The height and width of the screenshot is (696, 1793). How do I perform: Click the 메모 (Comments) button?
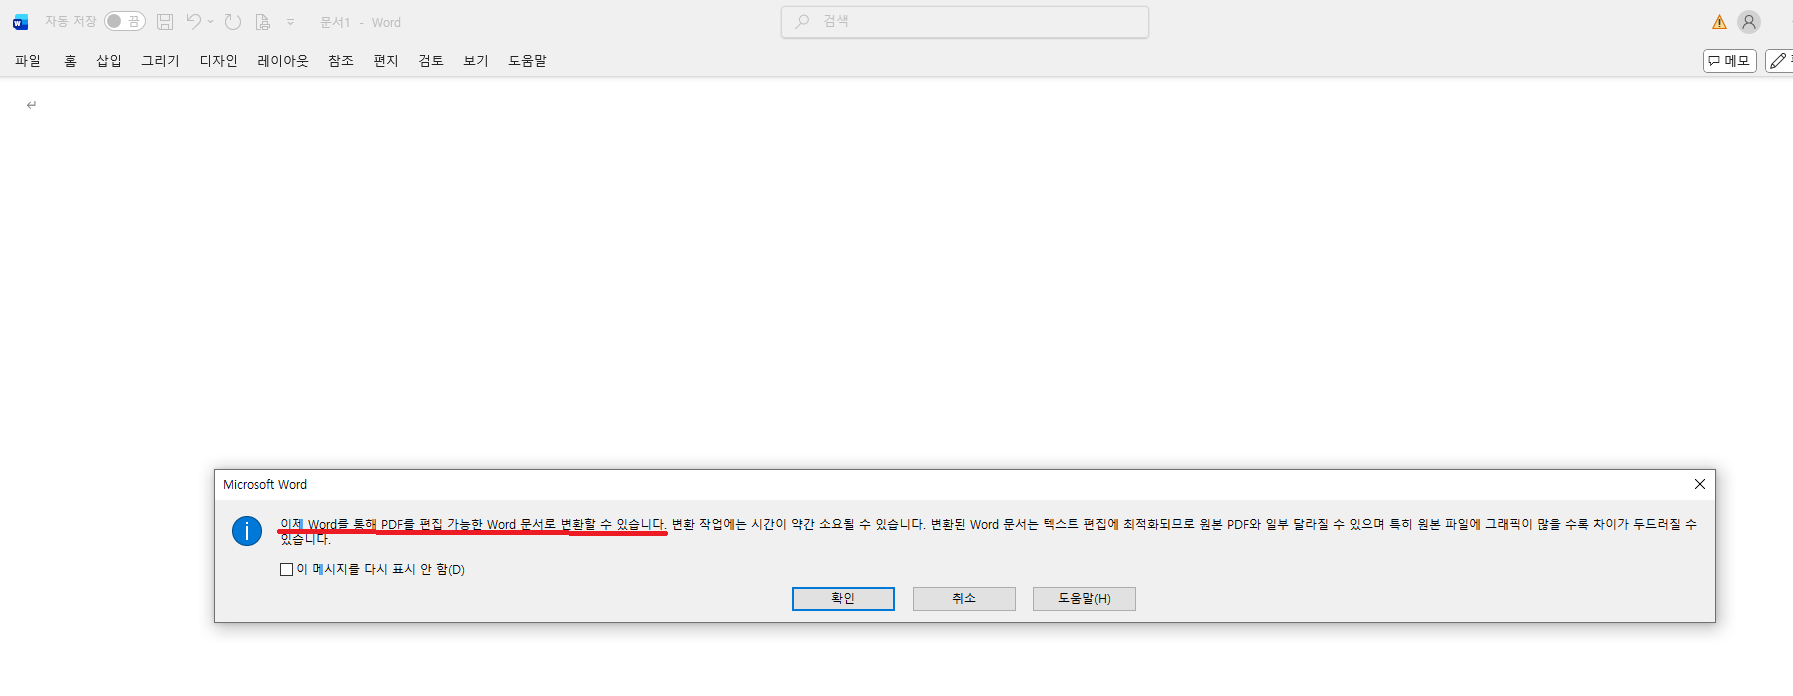coord(1730,61)
